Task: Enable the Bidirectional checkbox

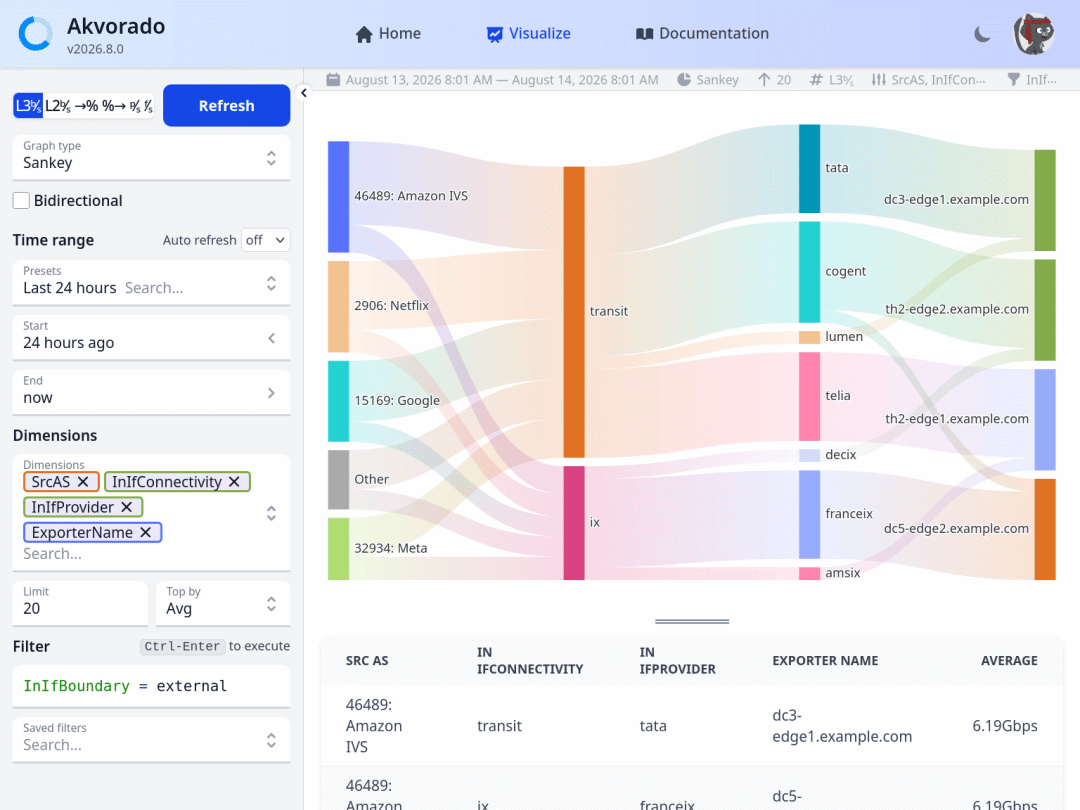Action: [21, 200]
